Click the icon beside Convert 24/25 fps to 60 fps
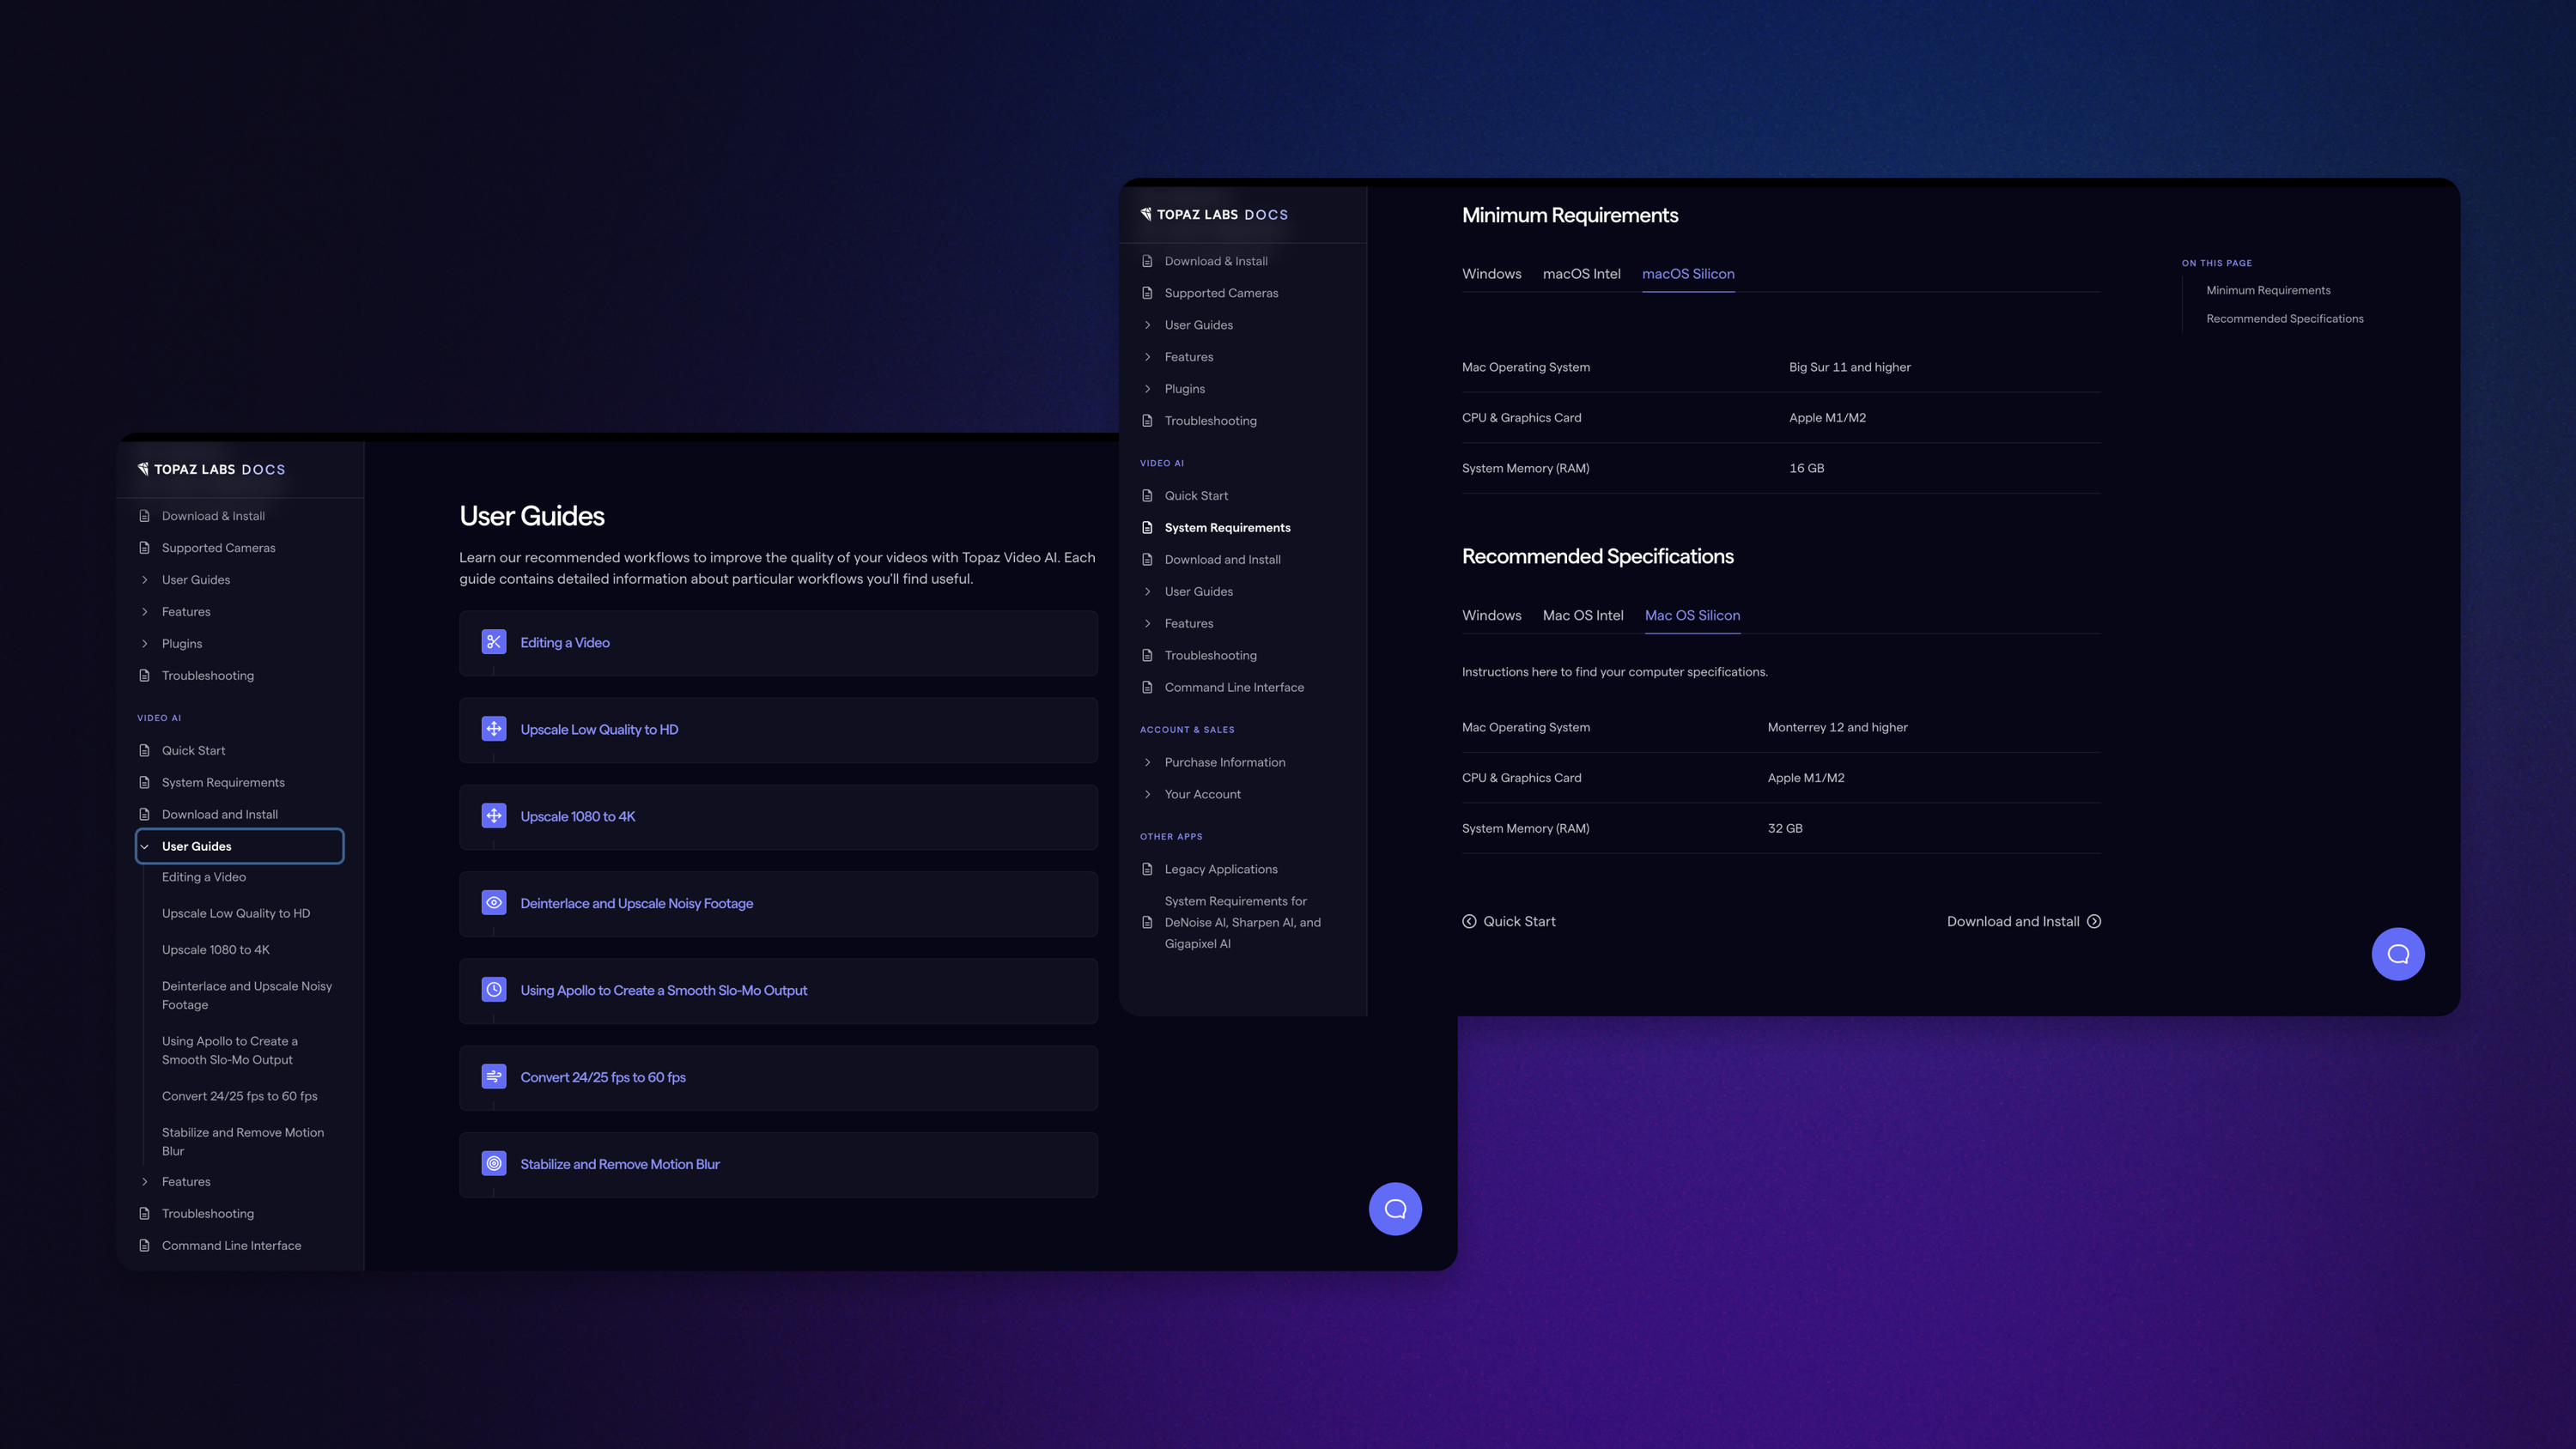 click(x=494, y=1077)
